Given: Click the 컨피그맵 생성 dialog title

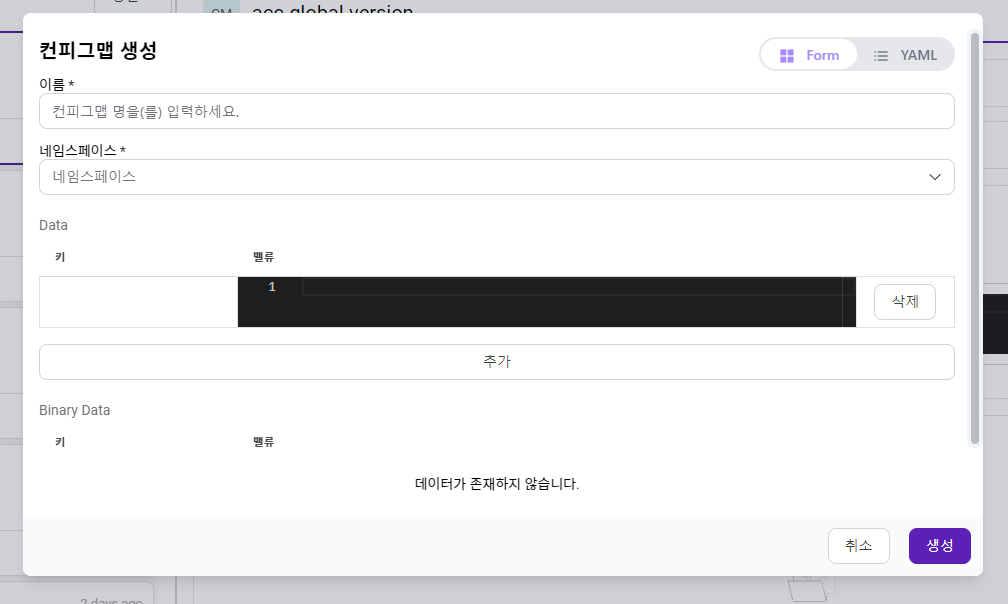Looking at the screenshot, I should point(98,50).
